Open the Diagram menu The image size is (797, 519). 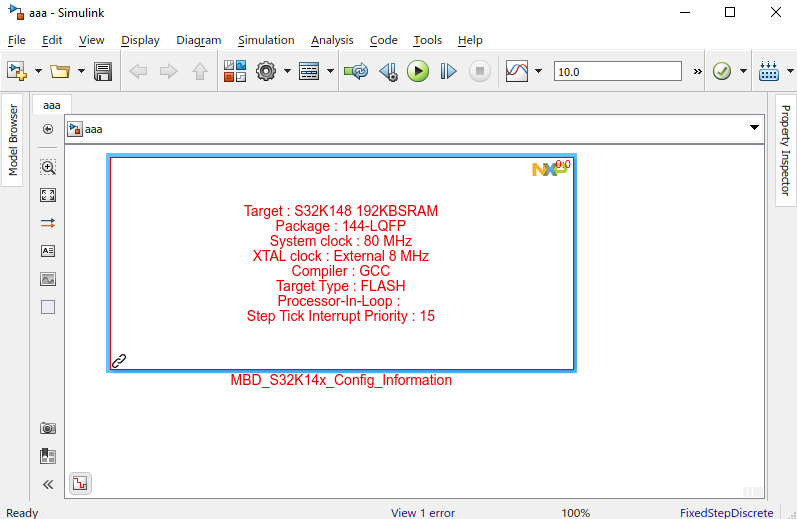tap(199, 40)
